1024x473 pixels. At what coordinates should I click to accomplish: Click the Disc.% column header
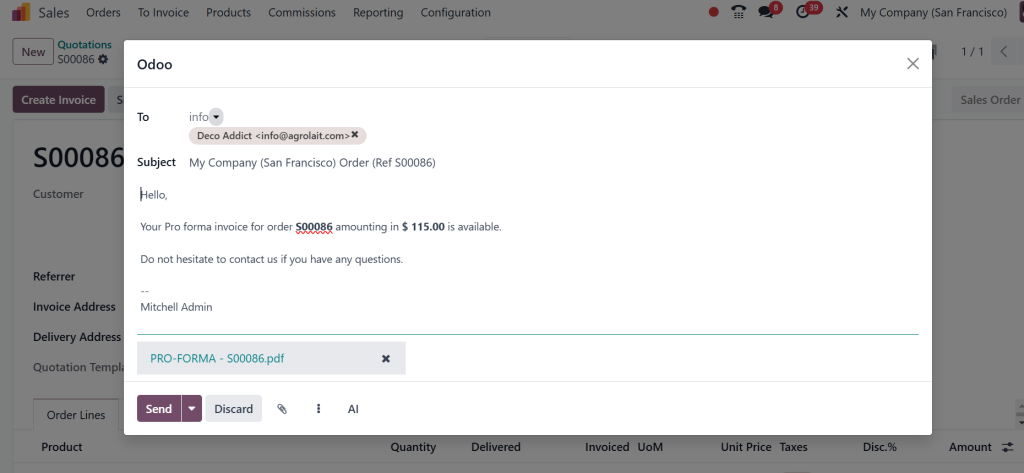point(880,447)
